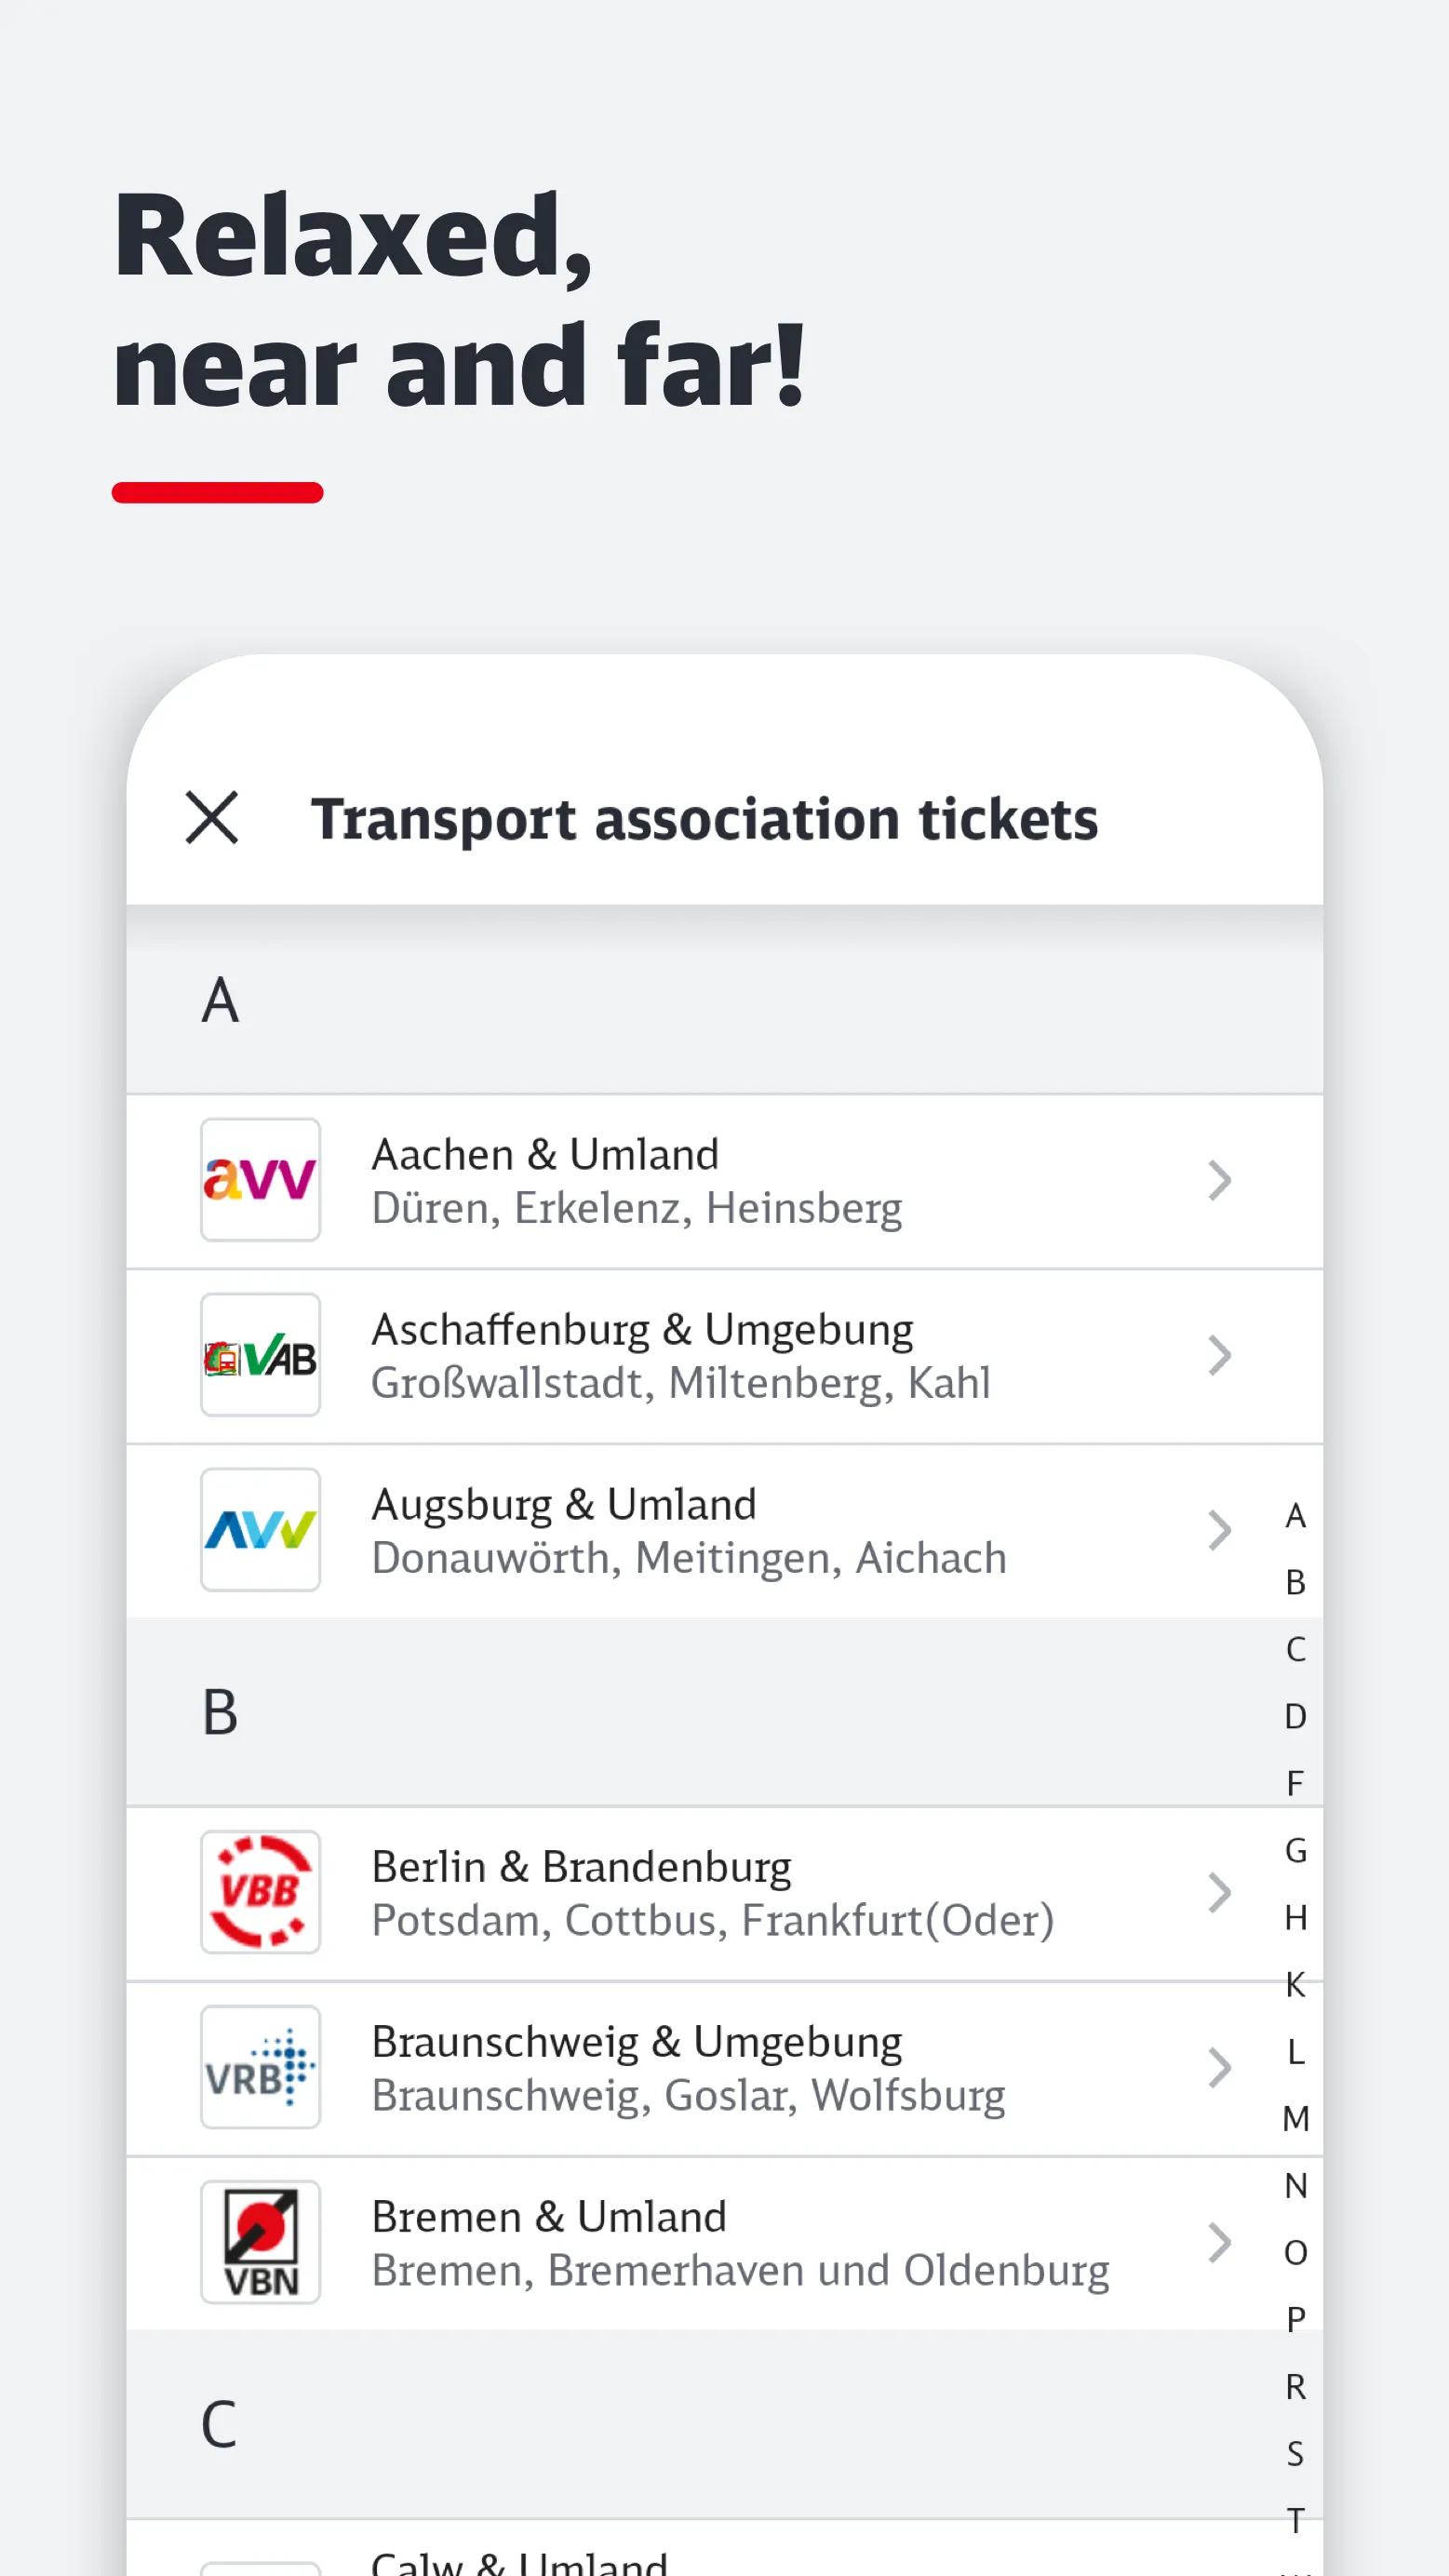This screenshot has width=1449, height=2576.
Task: Open Aachen & Umland chevron arrow
Action: [1219, 1180]
